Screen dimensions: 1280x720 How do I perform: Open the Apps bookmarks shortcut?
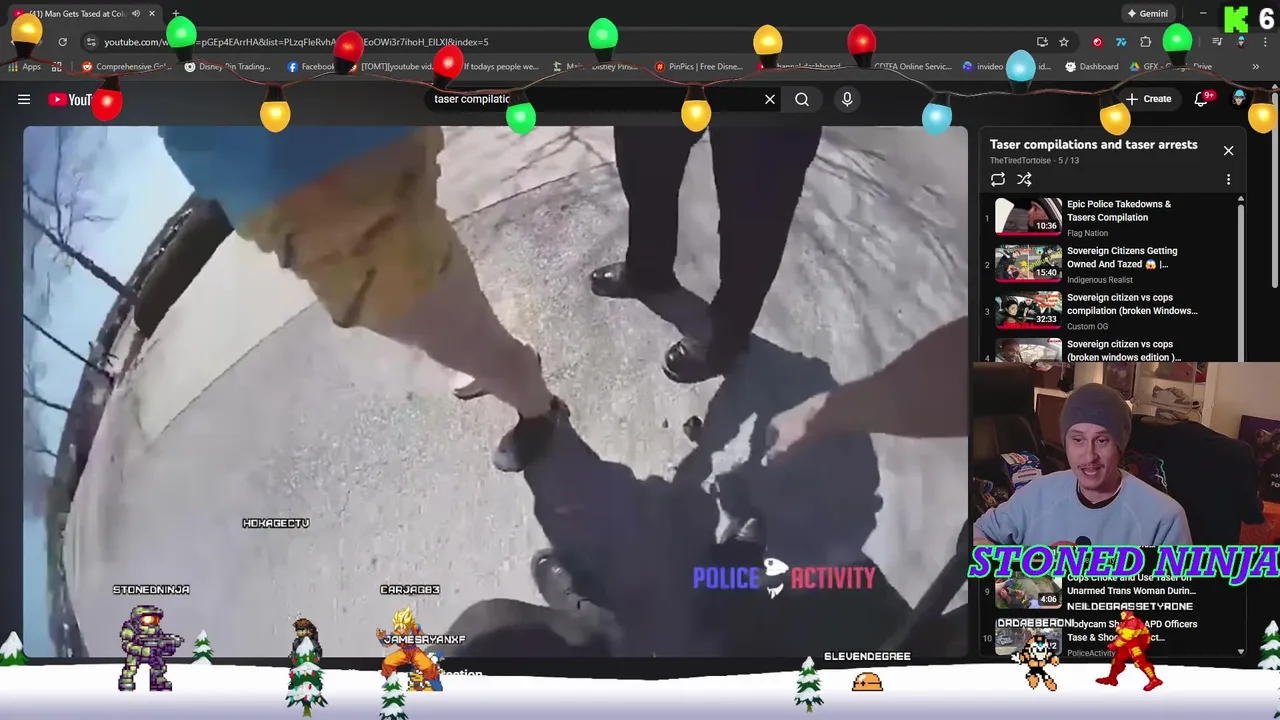(x=24, y=67)
